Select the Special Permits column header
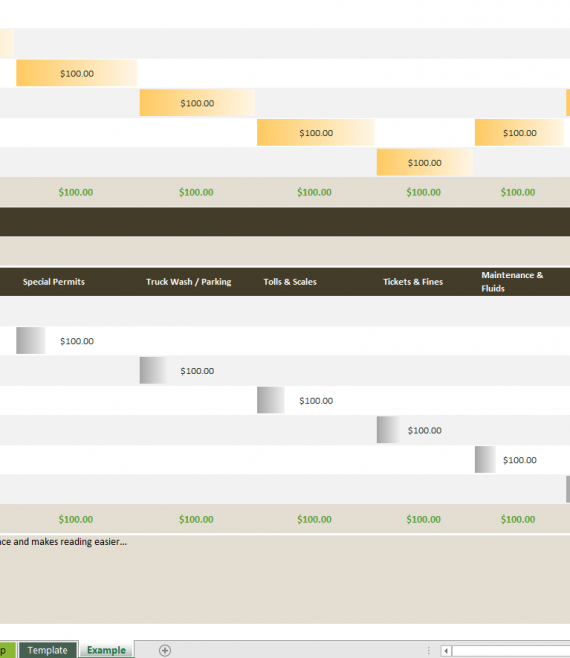Viewport: 570px width, 658px height. (54, 282)
